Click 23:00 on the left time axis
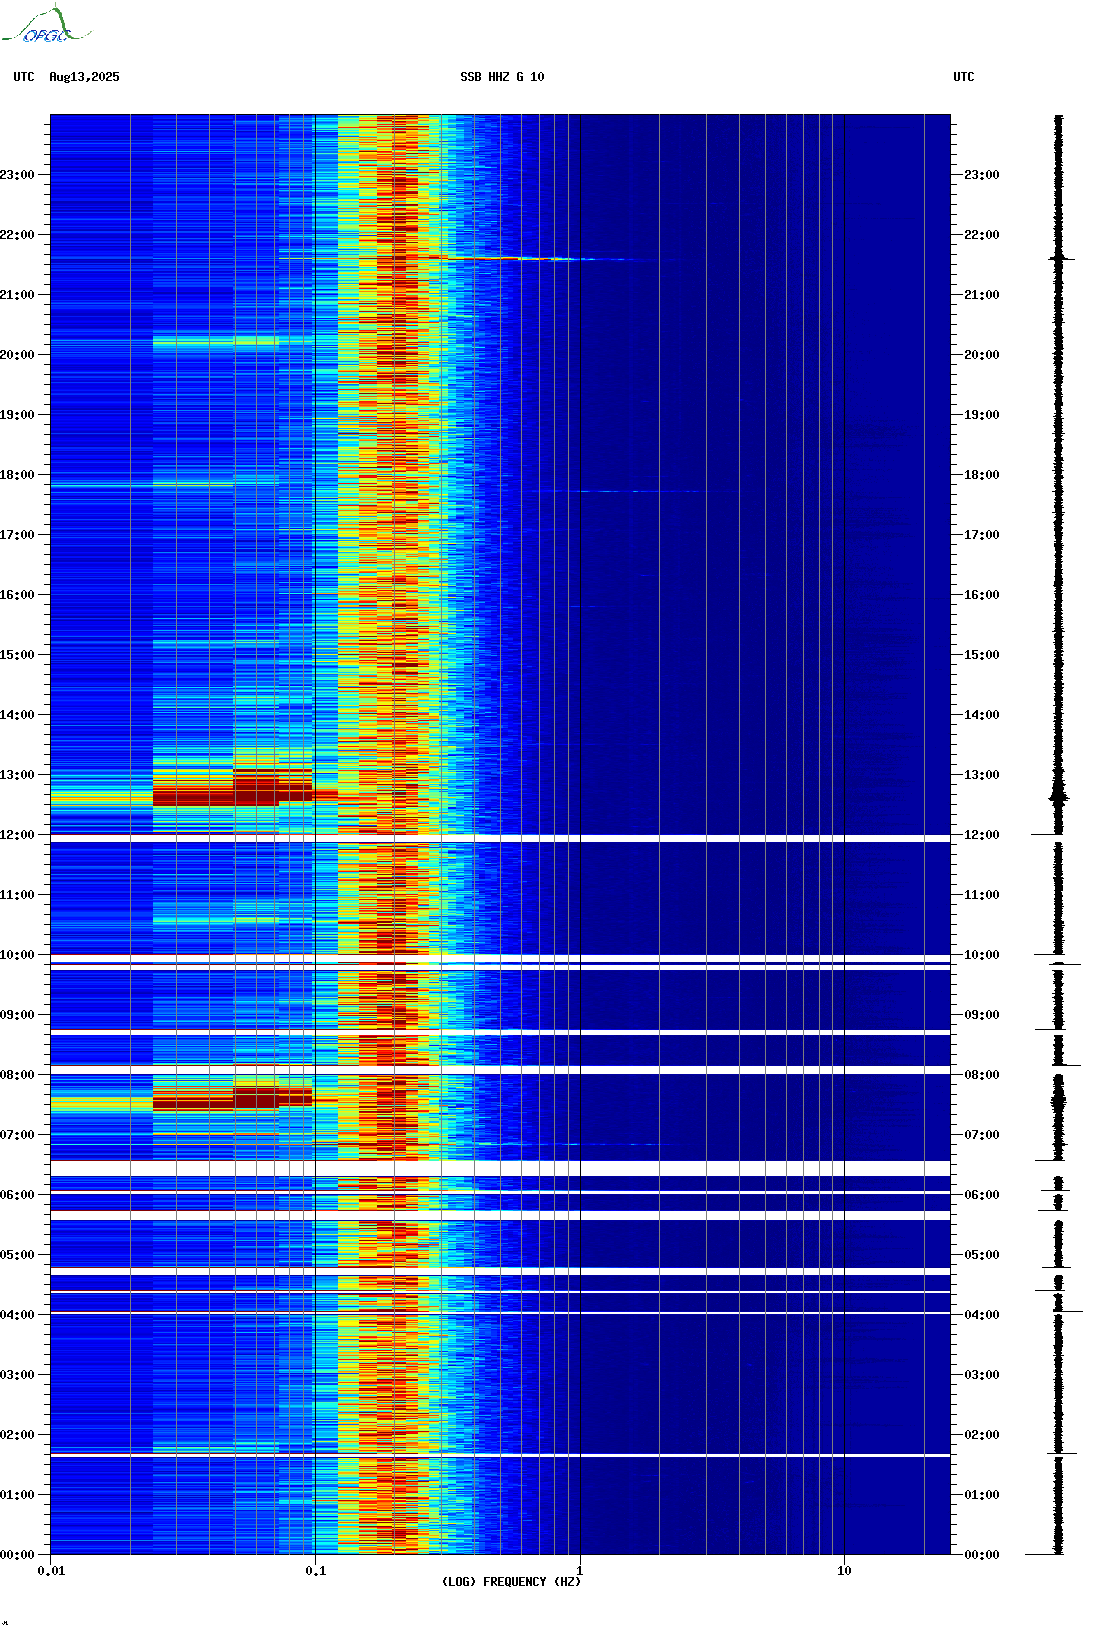This screenshot has width=1102, height=1634. click(x=17, y=175)
